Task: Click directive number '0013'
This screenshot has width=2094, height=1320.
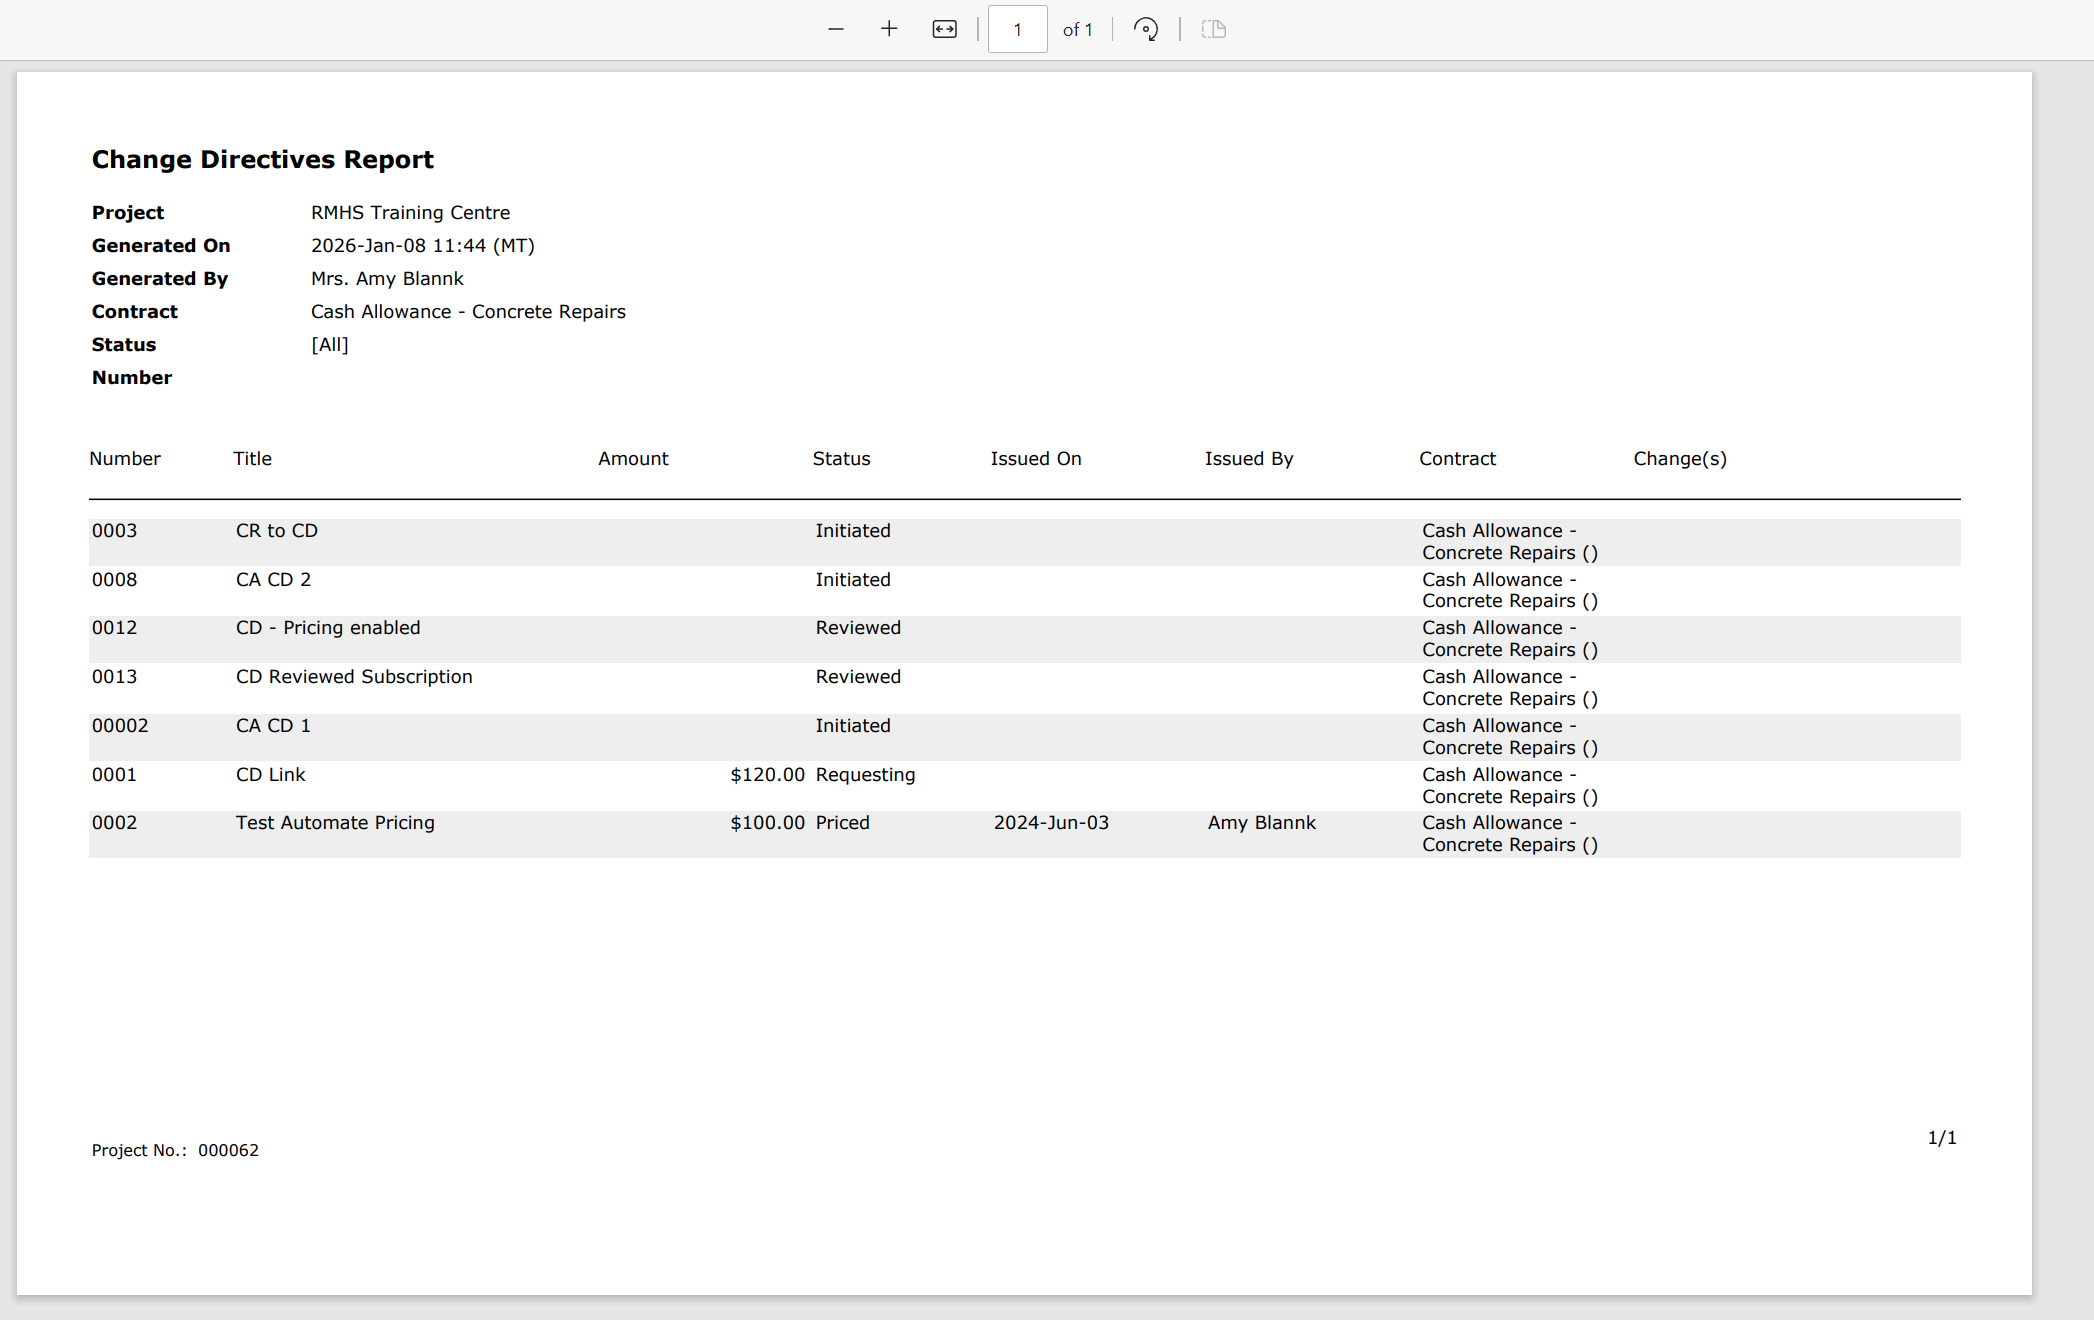Action: click(114, 676)
